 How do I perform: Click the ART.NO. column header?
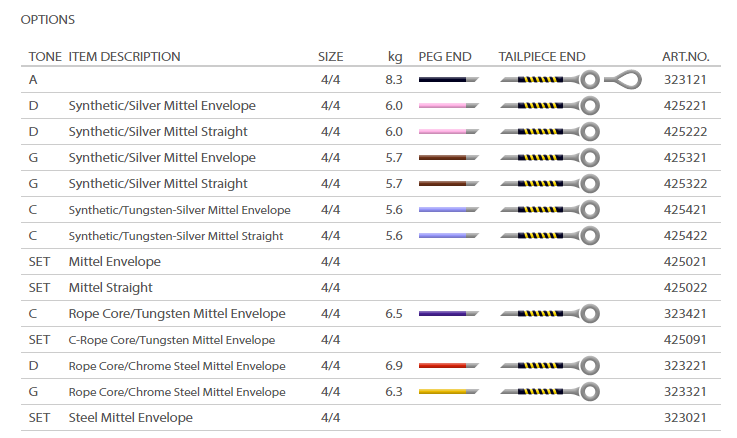(685, 57)
